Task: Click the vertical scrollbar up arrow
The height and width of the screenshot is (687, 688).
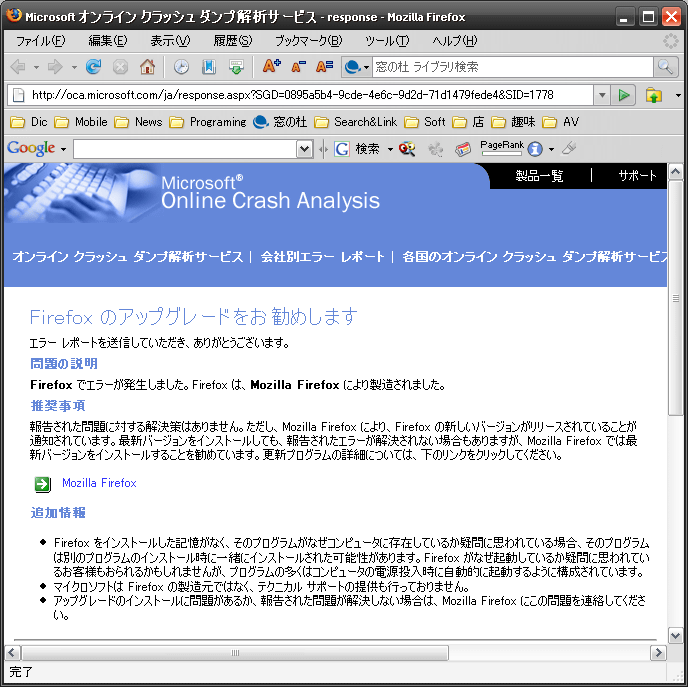Action: click(x=675, y=172)
